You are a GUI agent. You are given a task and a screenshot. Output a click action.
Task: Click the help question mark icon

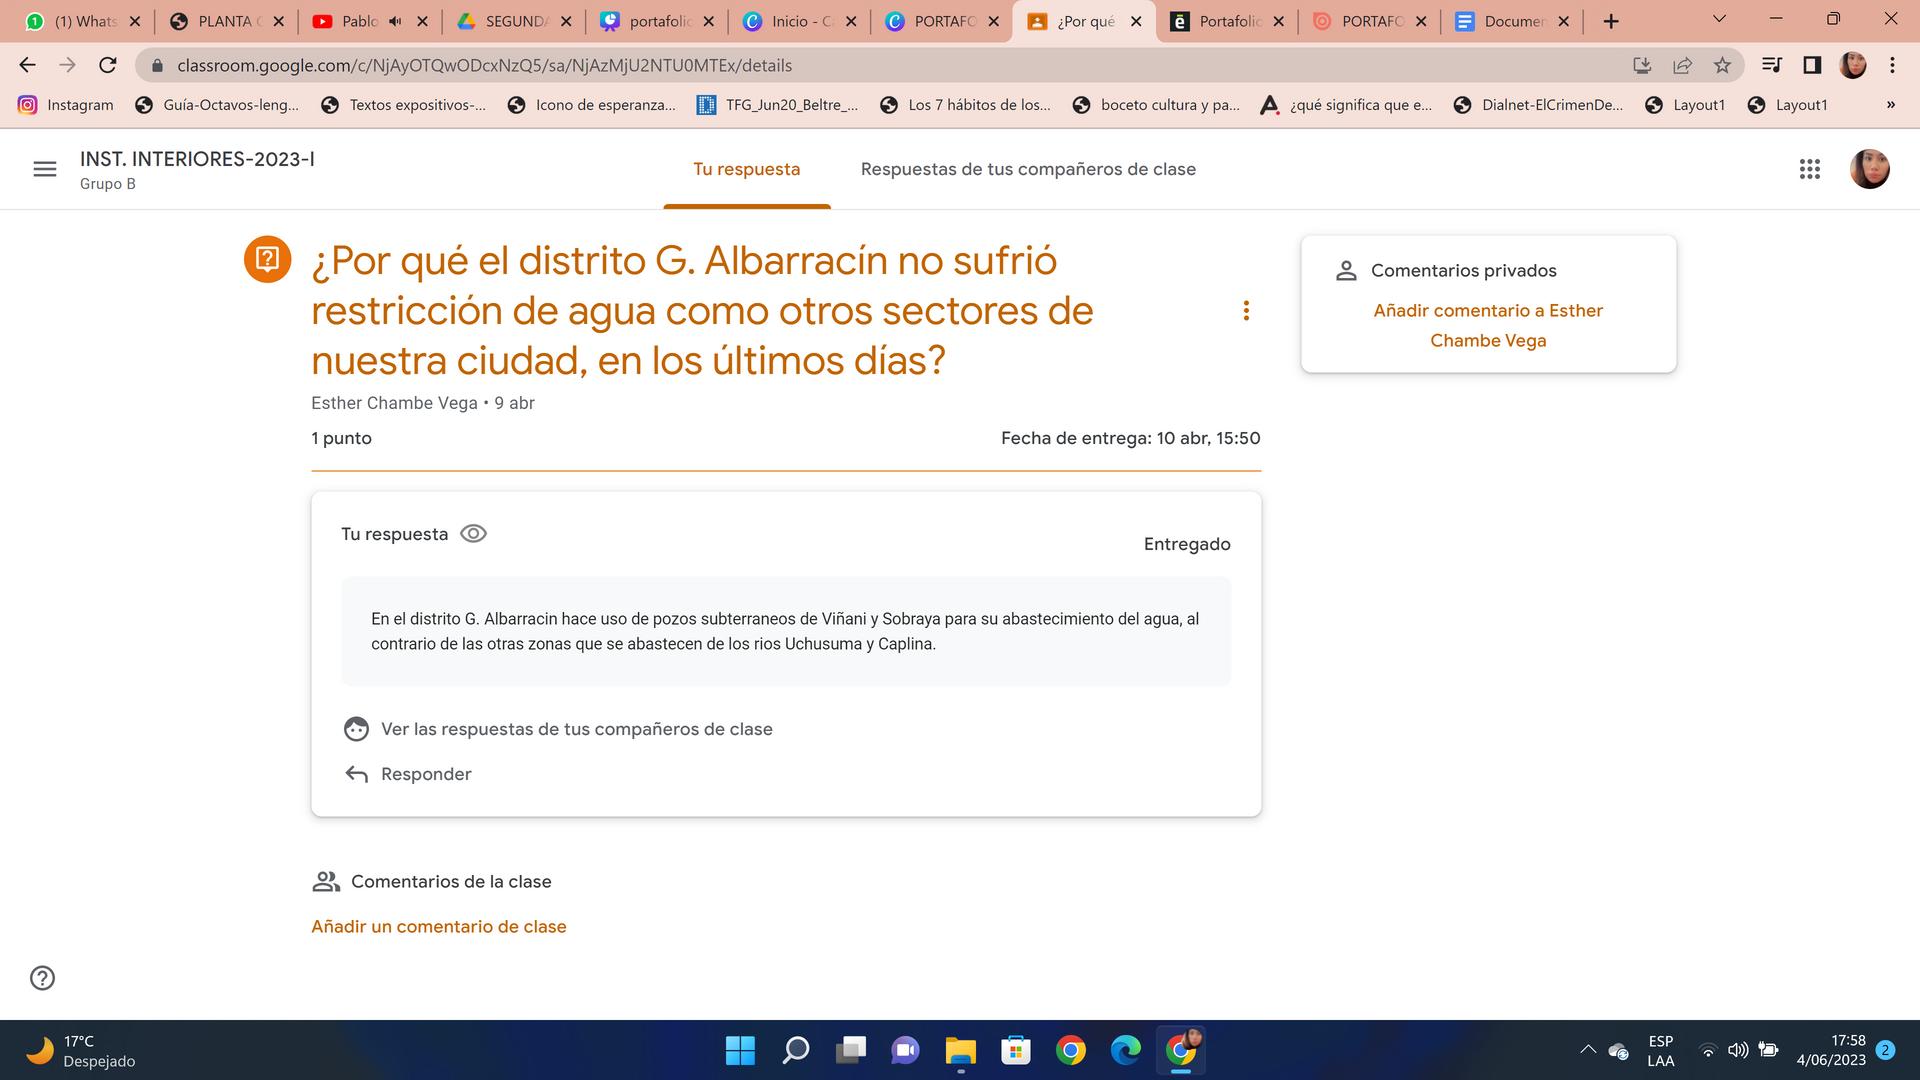pos(42,978)
